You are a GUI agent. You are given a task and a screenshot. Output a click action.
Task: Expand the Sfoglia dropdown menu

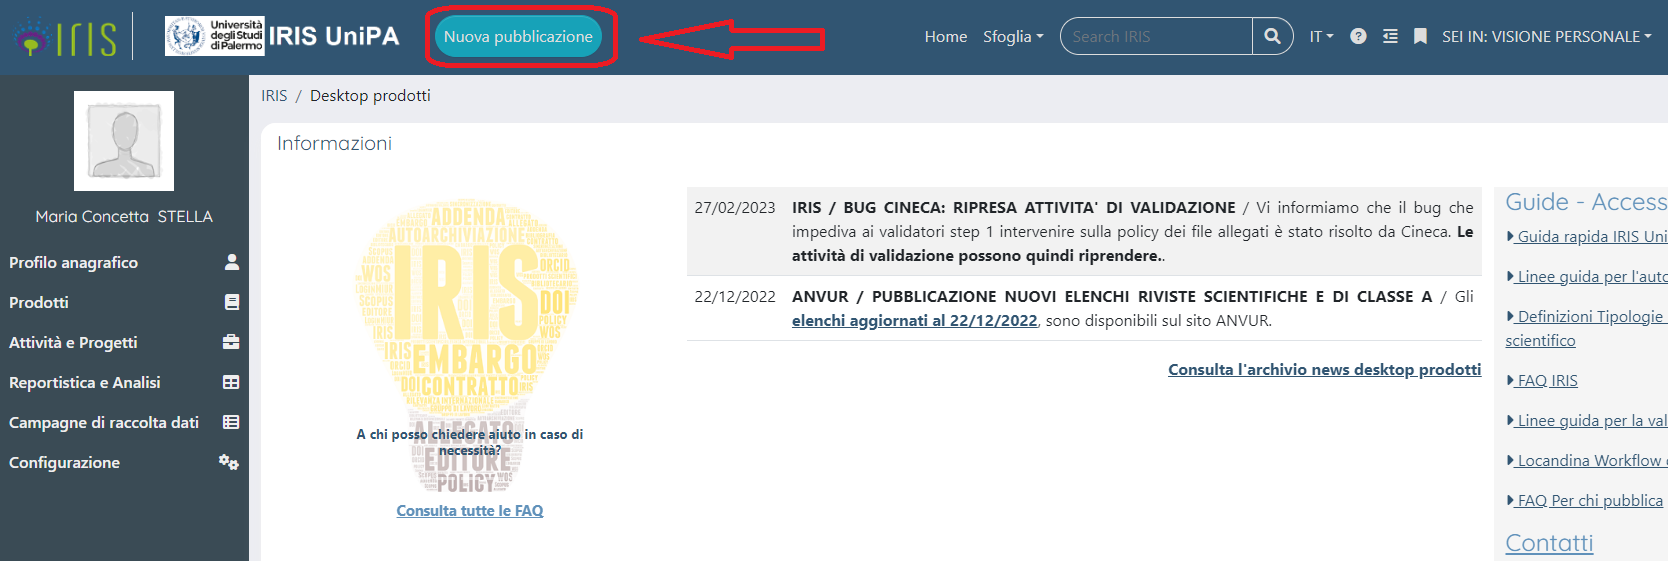pyautogui.click(x=1012, y=36)
